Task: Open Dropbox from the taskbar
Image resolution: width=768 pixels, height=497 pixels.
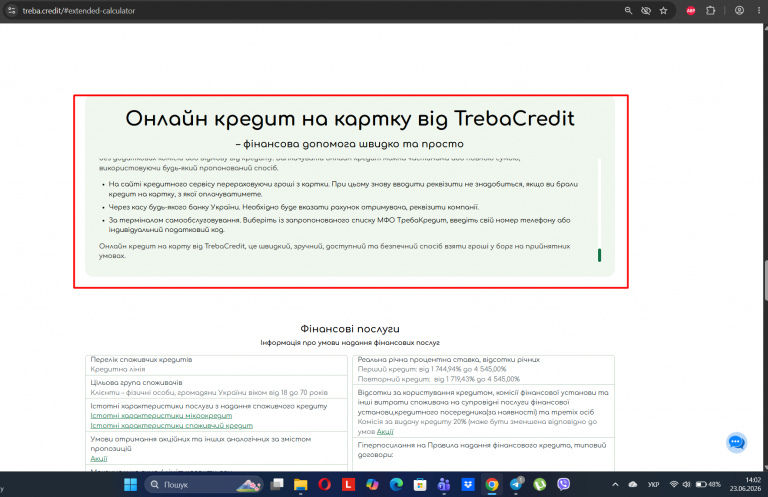Action: (x=468, y=484)
